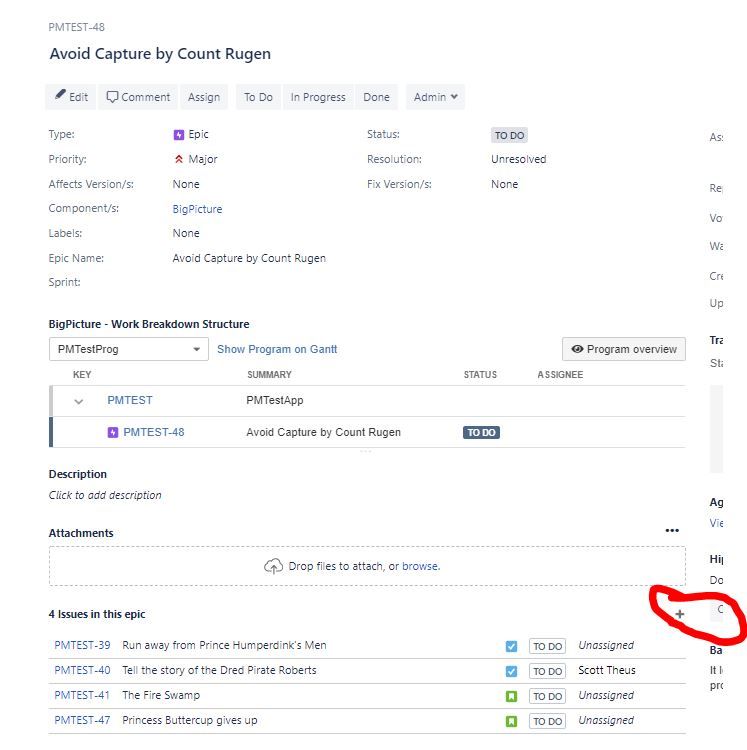This screenshot has width=747, height=750.
Task: Click the browse link in attachments
Action: click(420, 566)
